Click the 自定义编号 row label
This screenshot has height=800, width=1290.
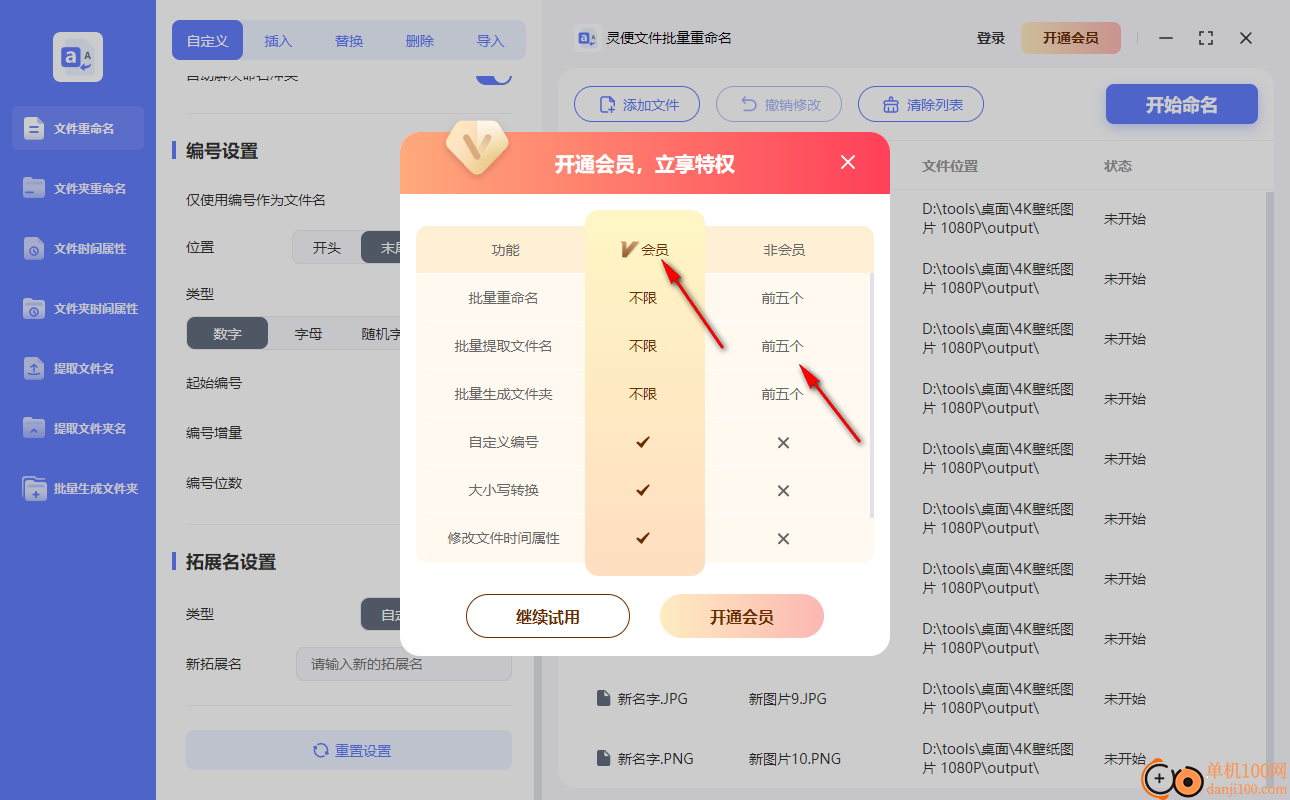point(503,442)
